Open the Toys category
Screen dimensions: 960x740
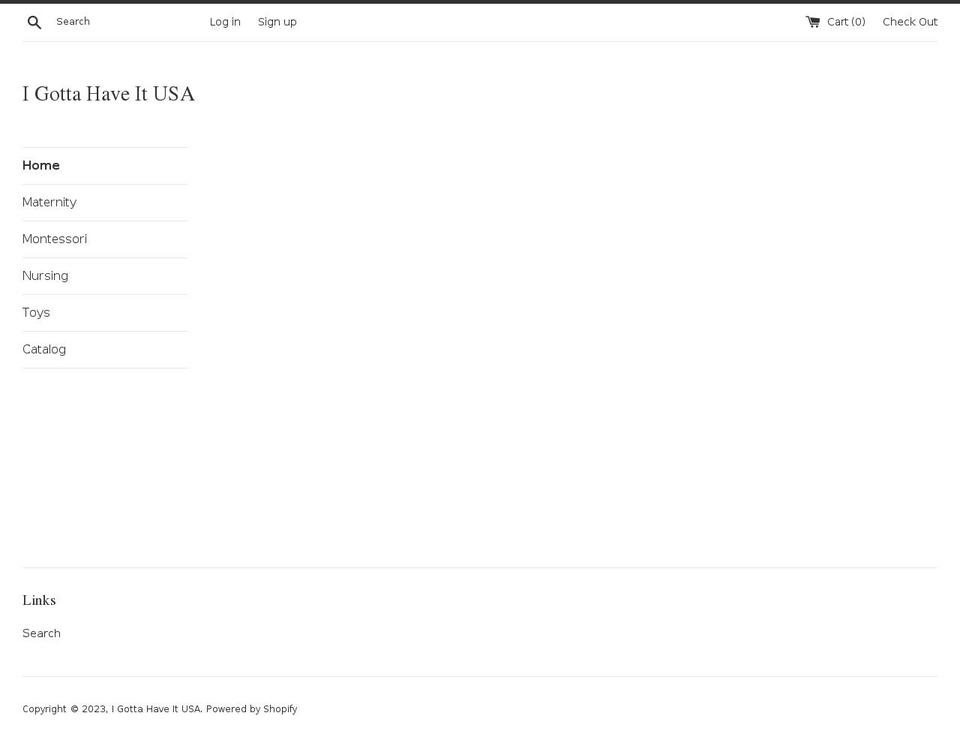[36, 312]
